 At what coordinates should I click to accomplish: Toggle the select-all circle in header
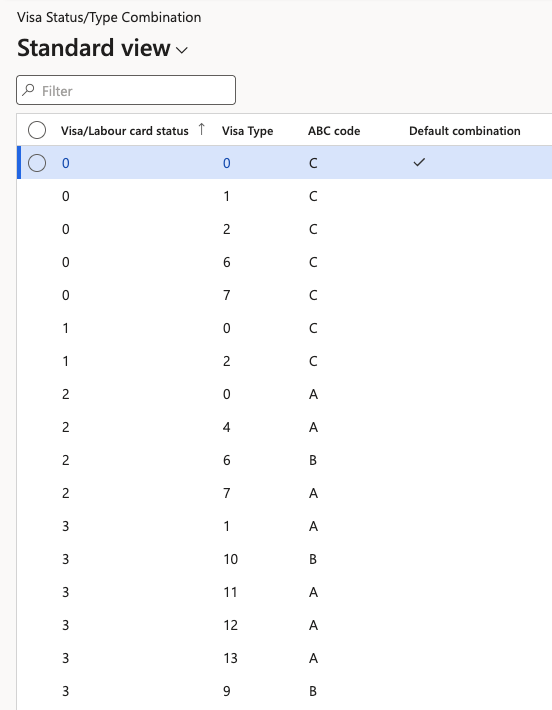pos(37,130)
